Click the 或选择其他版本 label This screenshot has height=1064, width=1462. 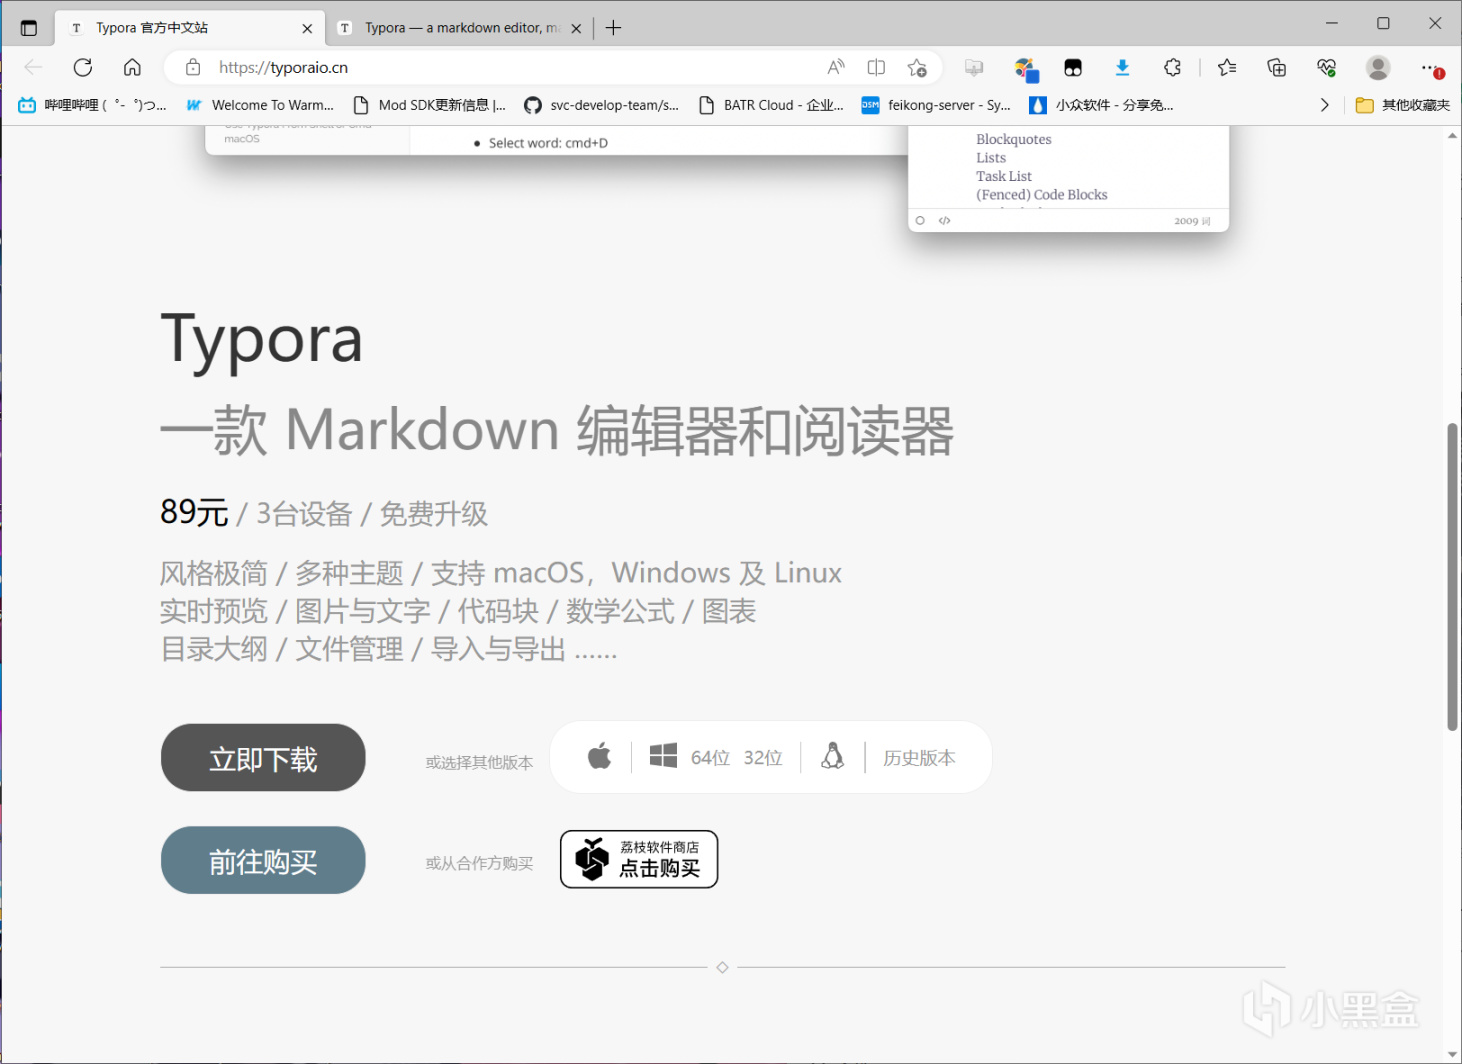479,762
